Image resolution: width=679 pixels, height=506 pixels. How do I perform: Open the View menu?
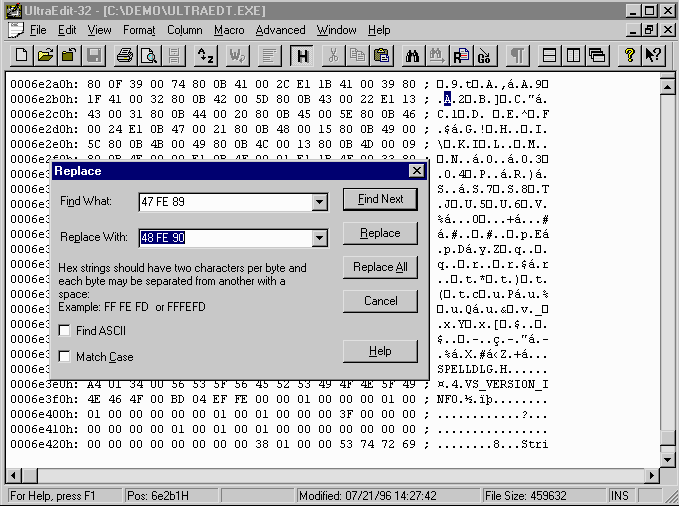(x=99, y=30)
